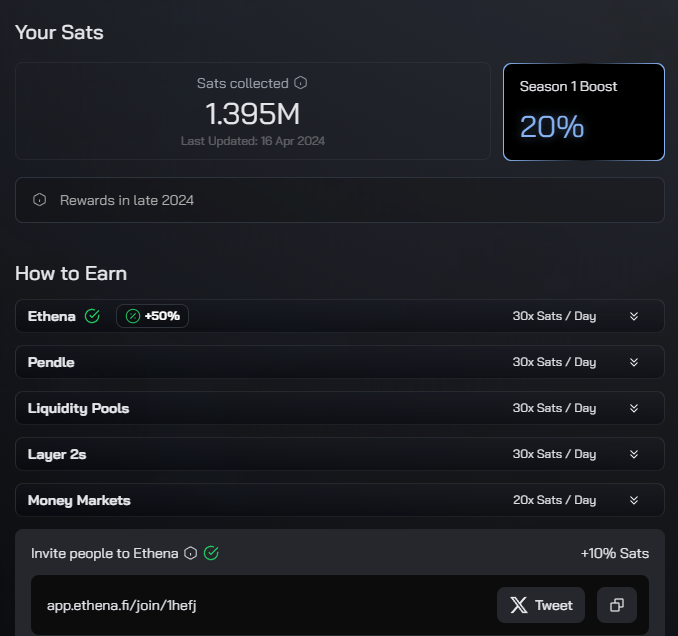The image size is (678, 636).
Task: Click the percent icon in the +50% badge
Action: click(133, 316)
